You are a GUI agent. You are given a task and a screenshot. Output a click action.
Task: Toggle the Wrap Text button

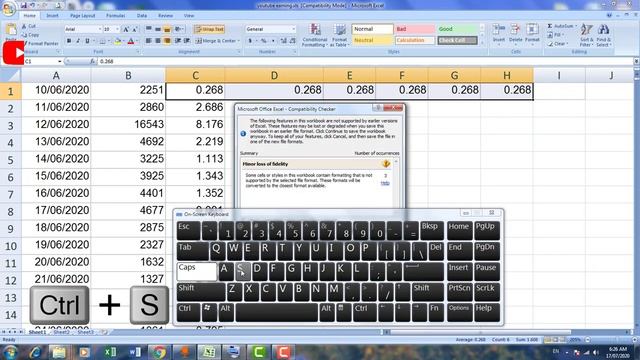[209, 29]
